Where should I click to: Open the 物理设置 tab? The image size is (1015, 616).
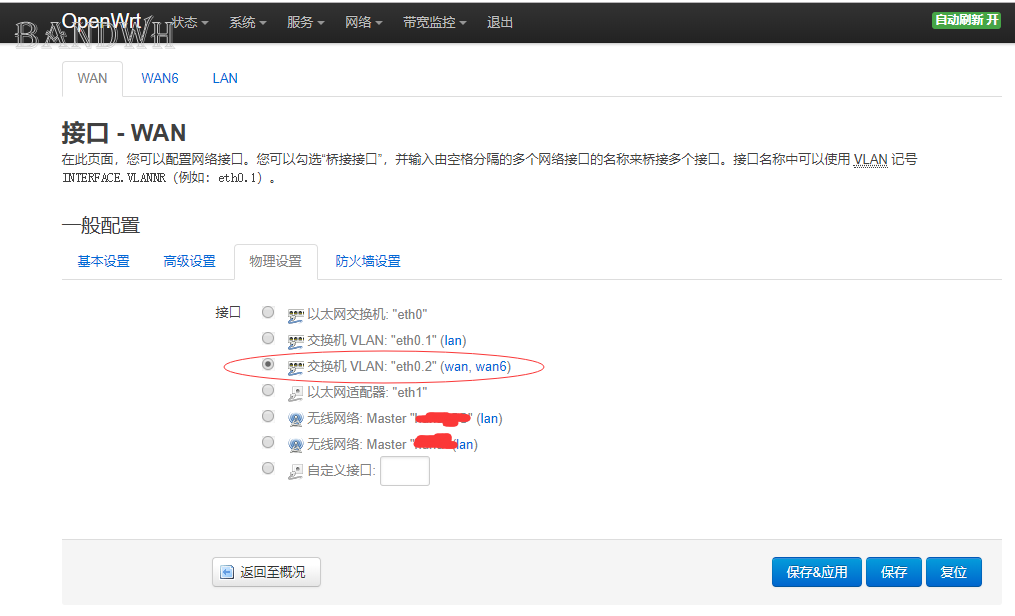(x=276, y=261)
